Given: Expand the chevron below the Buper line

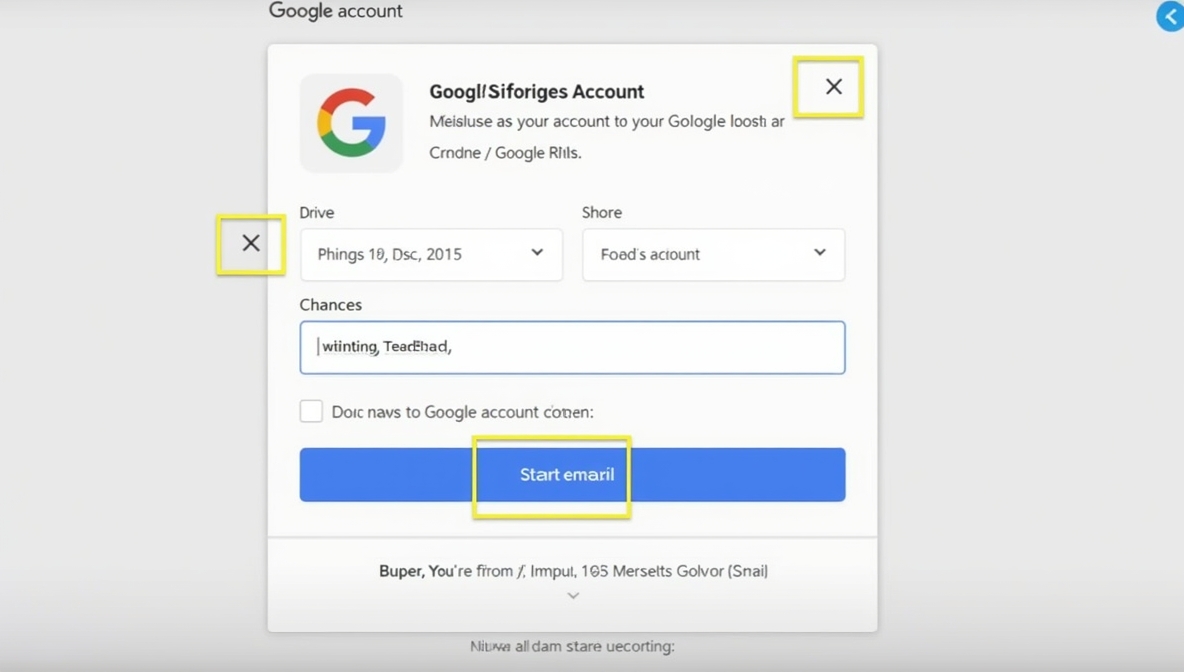Looking at the screenshot, I should click(573, 596).
